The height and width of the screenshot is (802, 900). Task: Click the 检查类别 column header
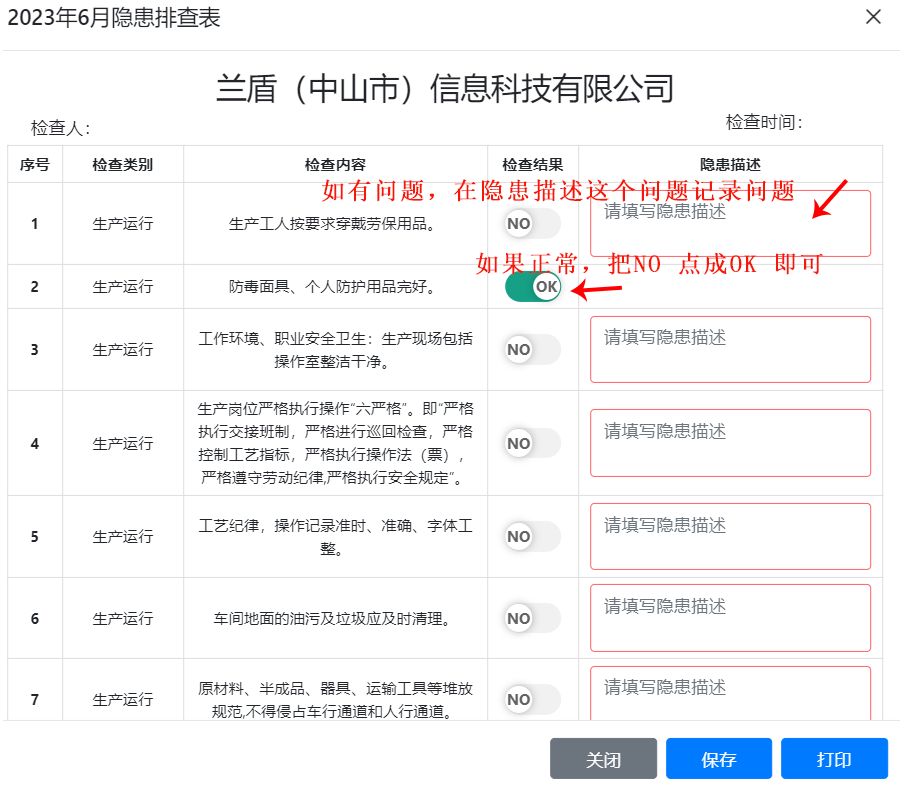123,165
